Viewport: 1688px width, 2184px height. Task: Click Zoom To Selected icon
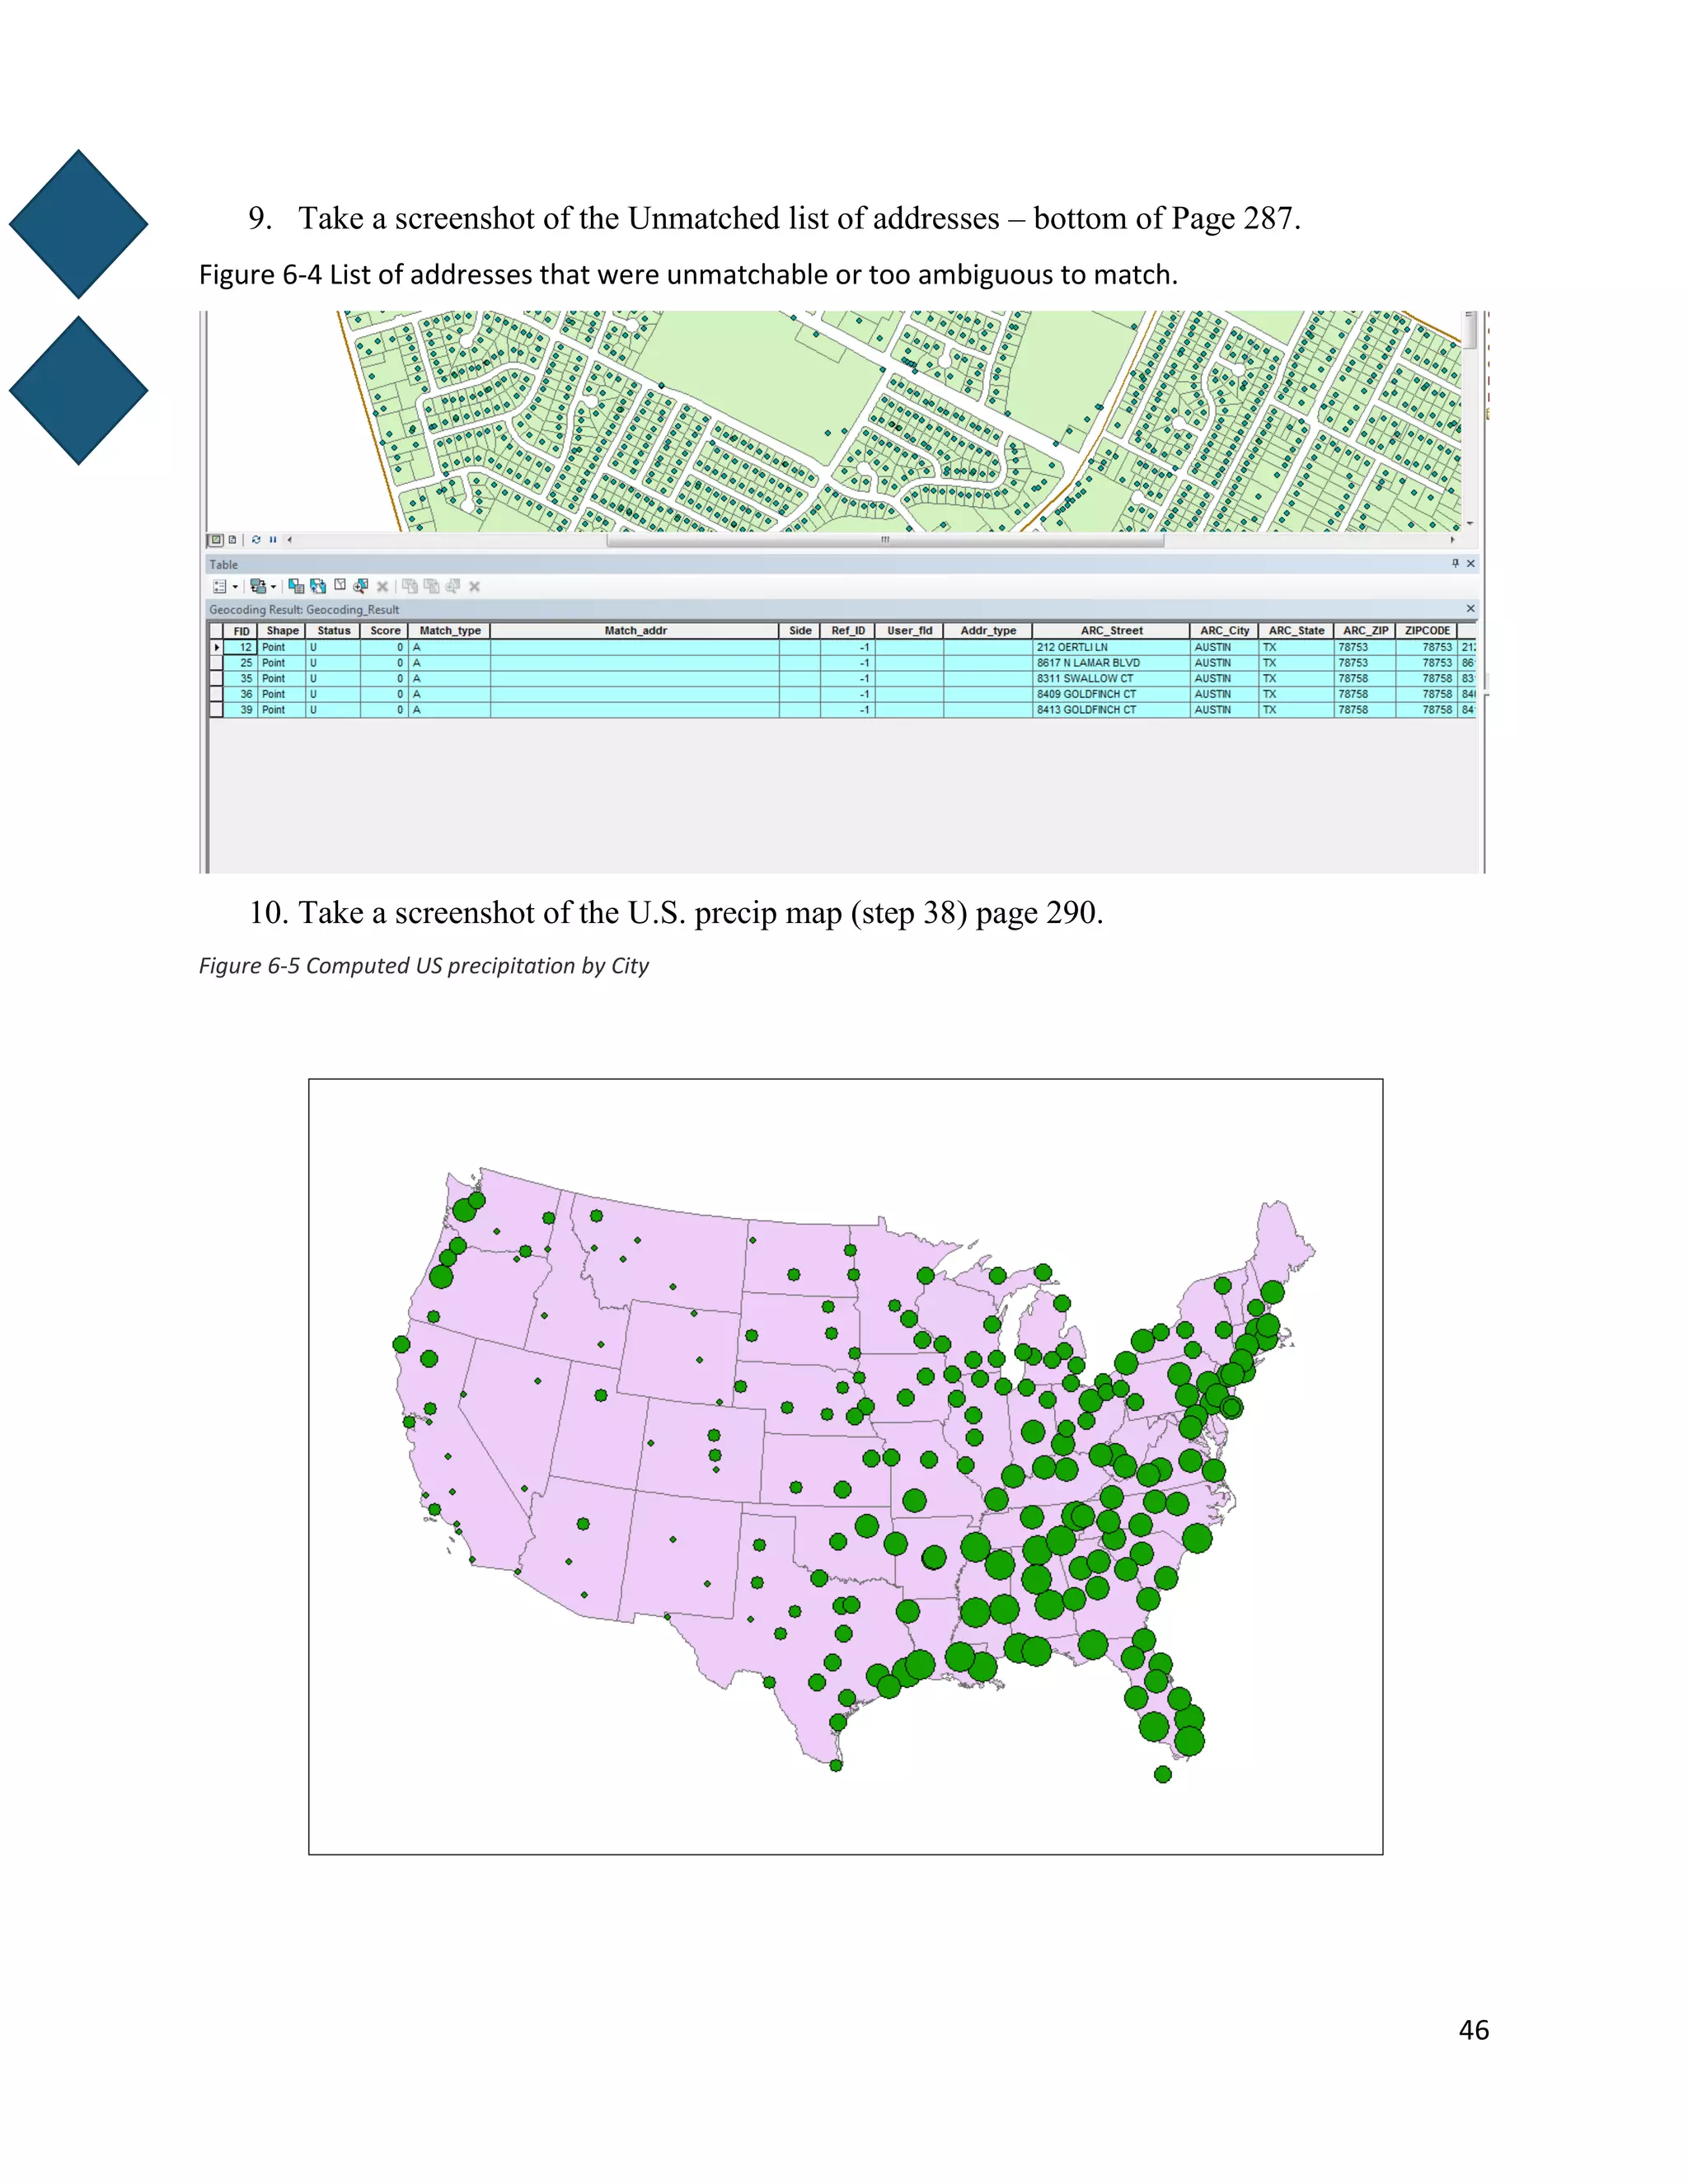[361, 587]
